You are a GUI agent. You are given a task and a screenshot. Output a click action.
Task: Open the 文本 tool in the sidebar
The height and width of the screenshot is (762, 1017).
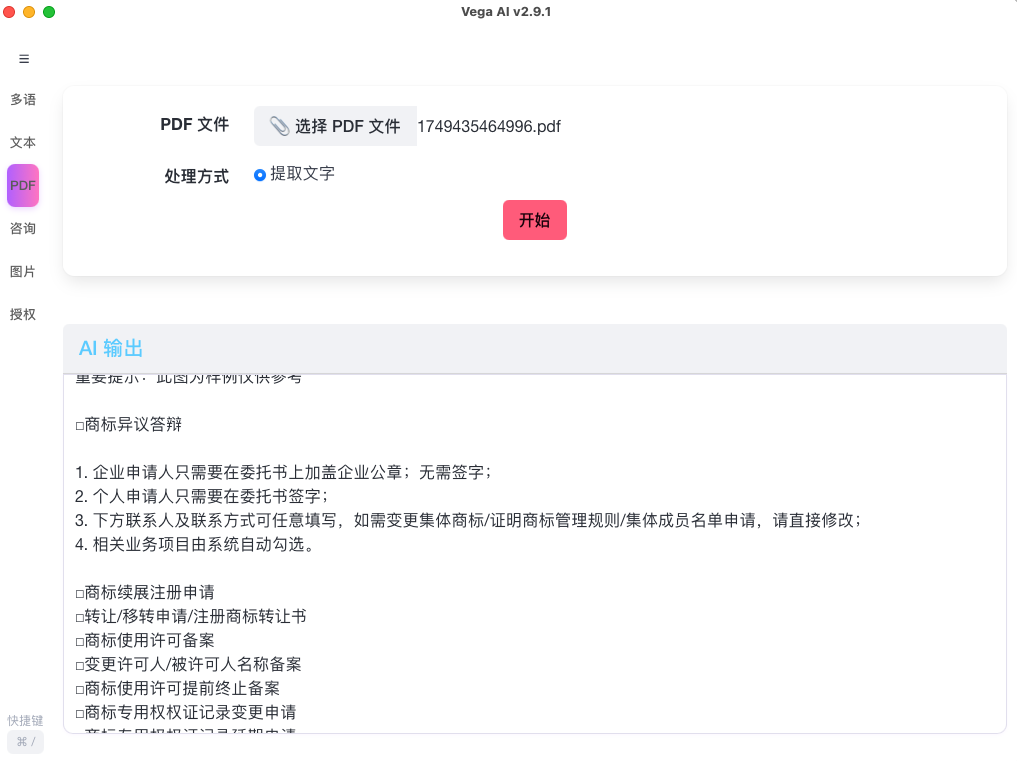coord(23,142)
